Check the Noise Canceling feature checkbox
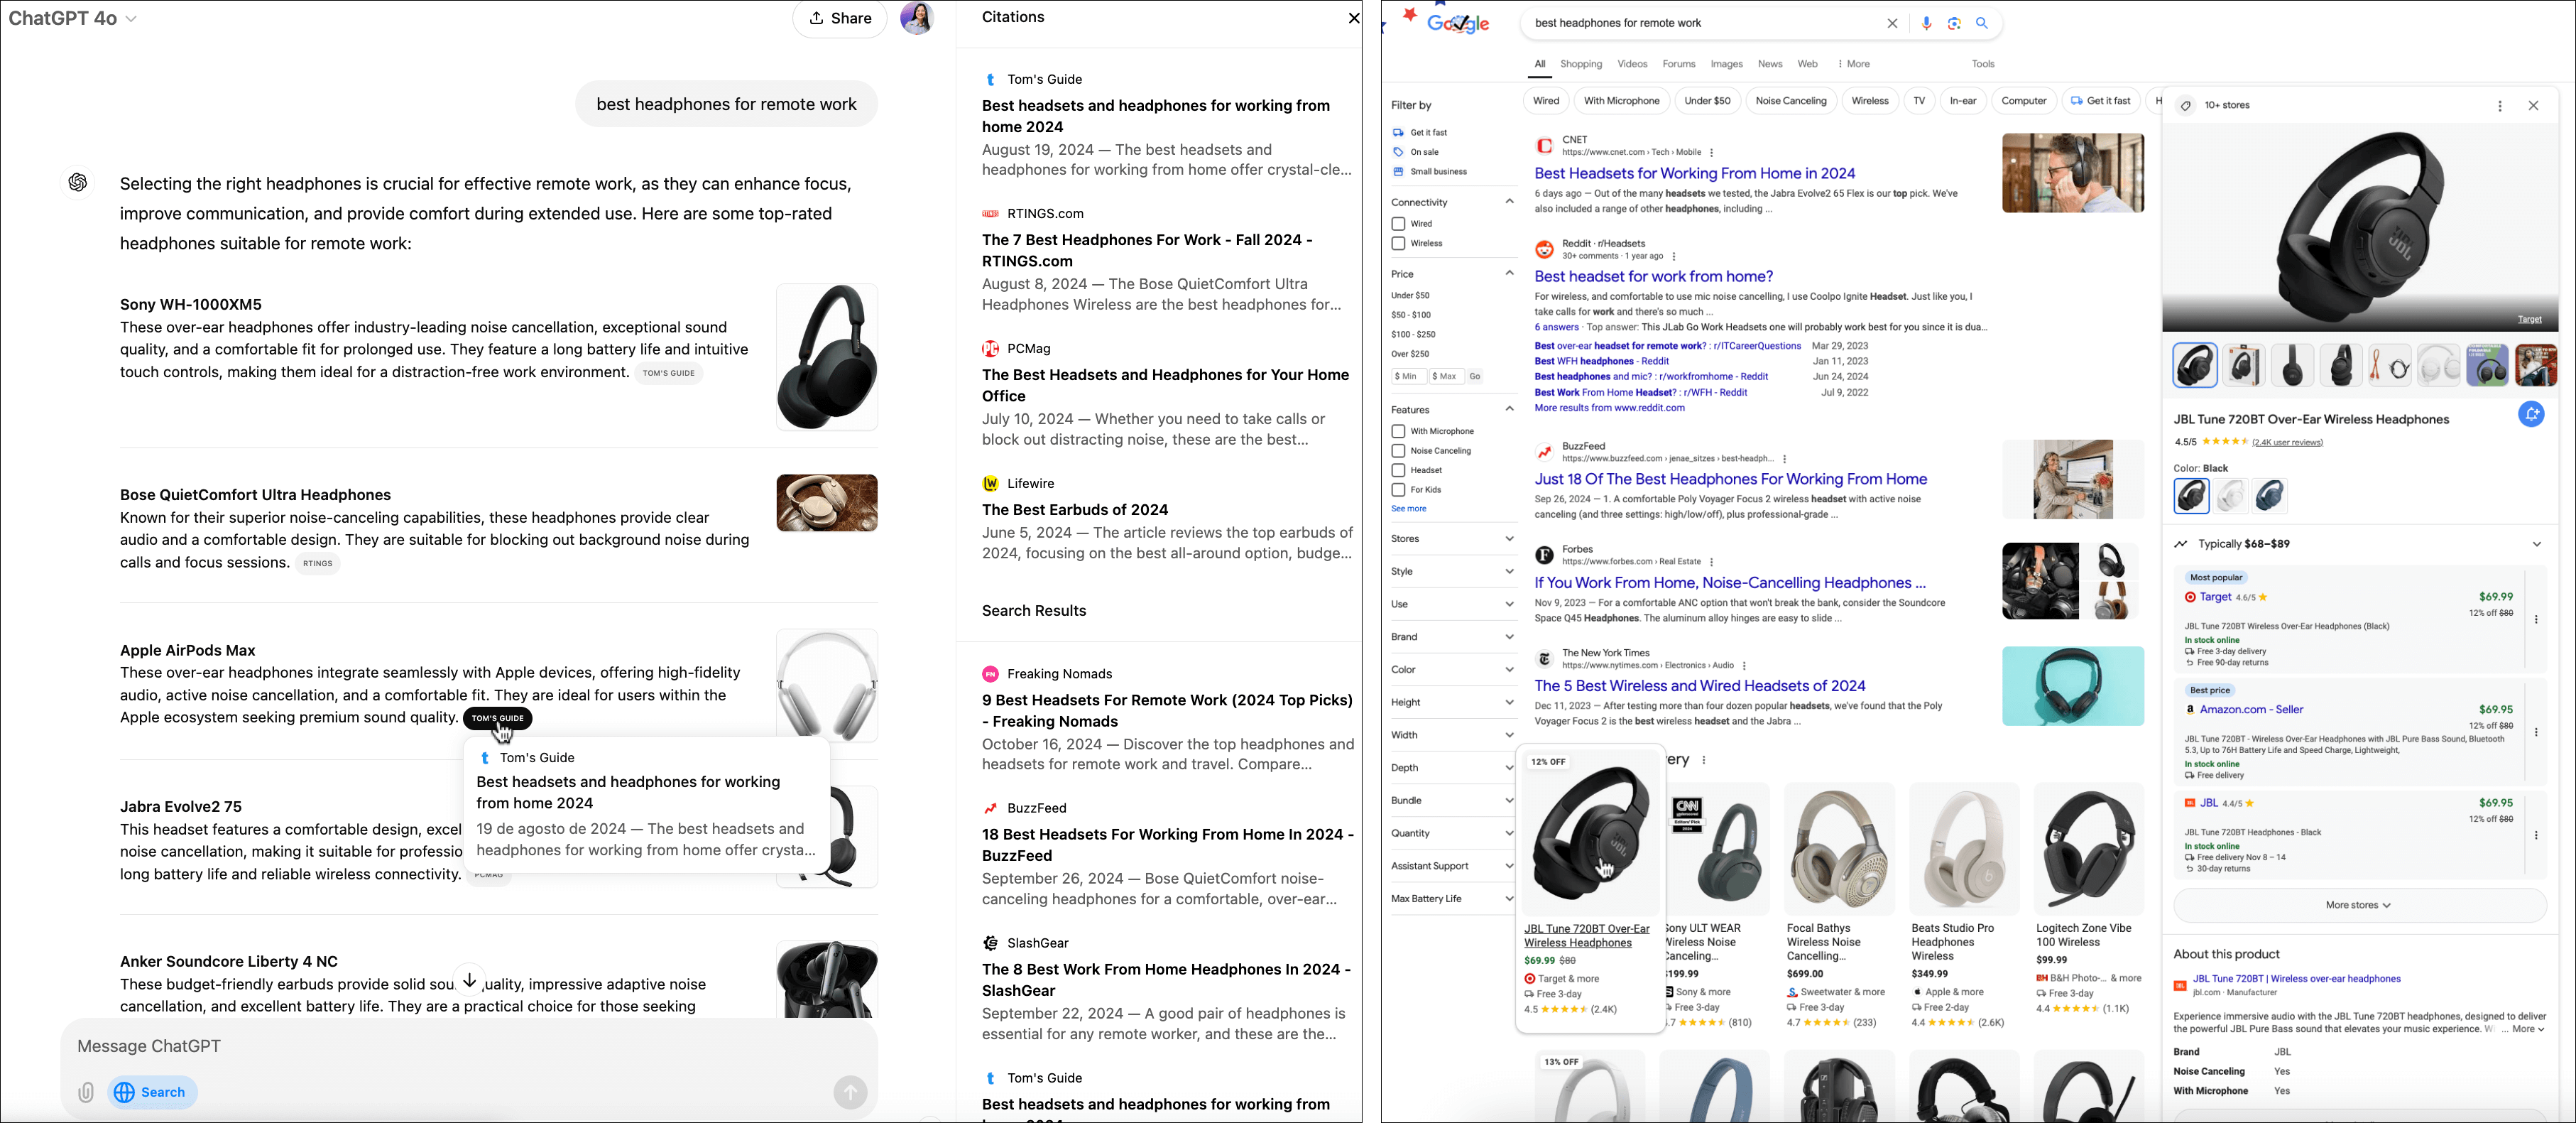 tap(1398, 451)
